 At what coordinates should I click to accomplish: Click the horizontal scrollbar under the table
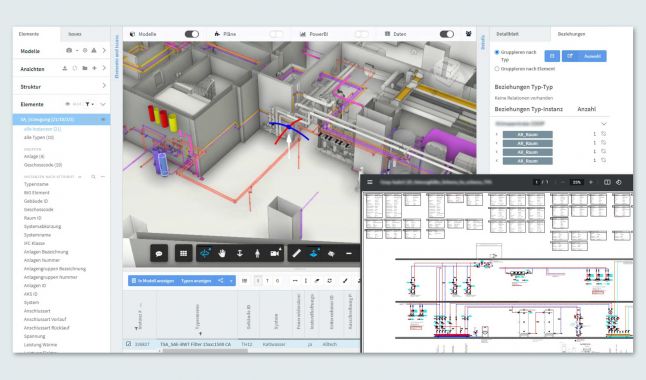[205, 351]
